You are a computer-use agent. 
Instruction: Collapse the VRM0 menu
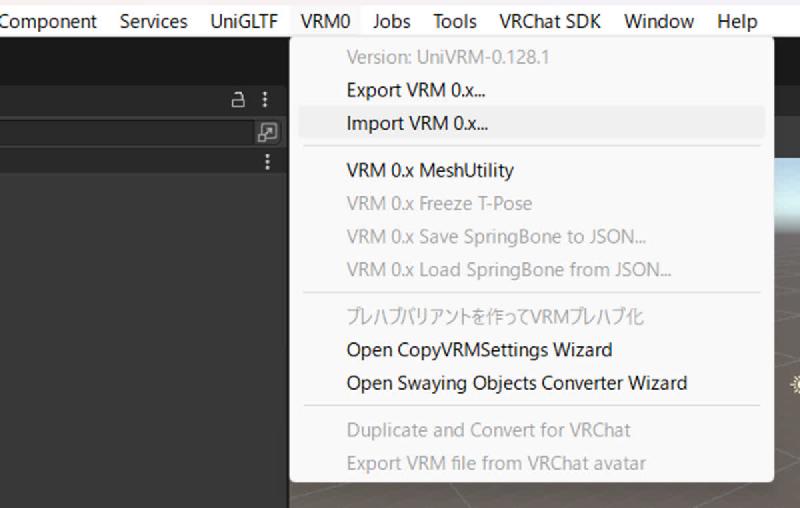(326, 21)
